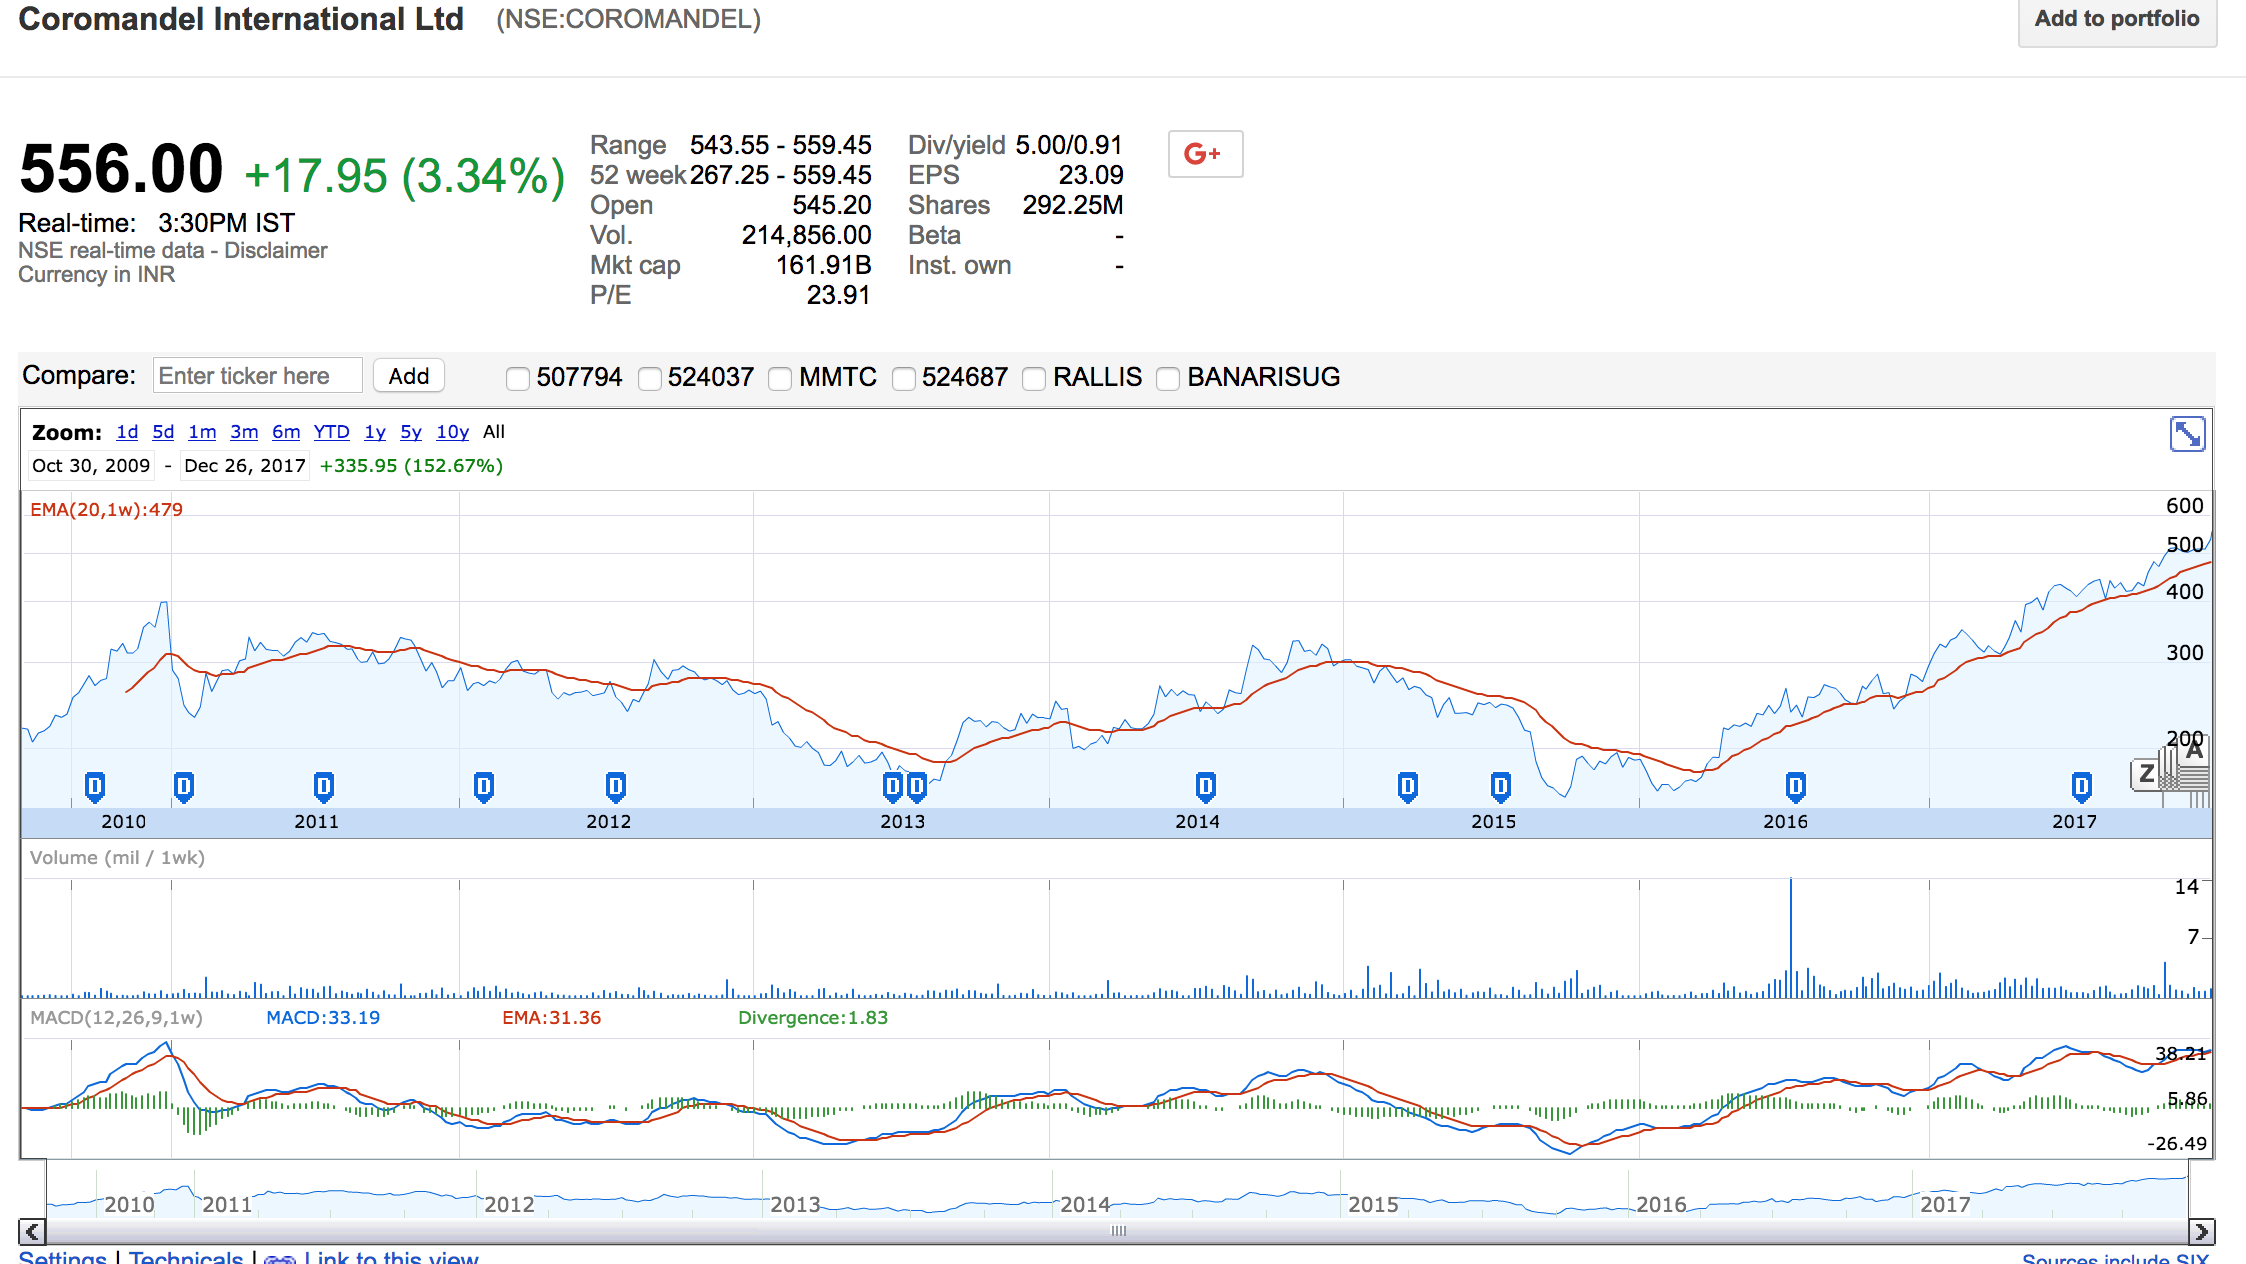Click the timeline scrollbar center grip
Viewport: 2246px width, 1264px height.
click(x=1118, y=1231)
